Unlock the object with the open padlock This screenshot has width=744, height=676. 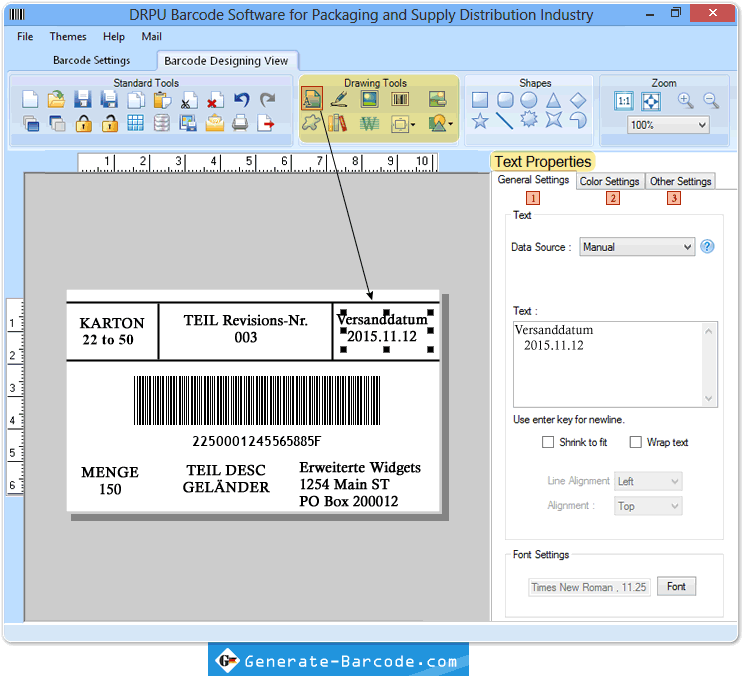coord(110,124)
